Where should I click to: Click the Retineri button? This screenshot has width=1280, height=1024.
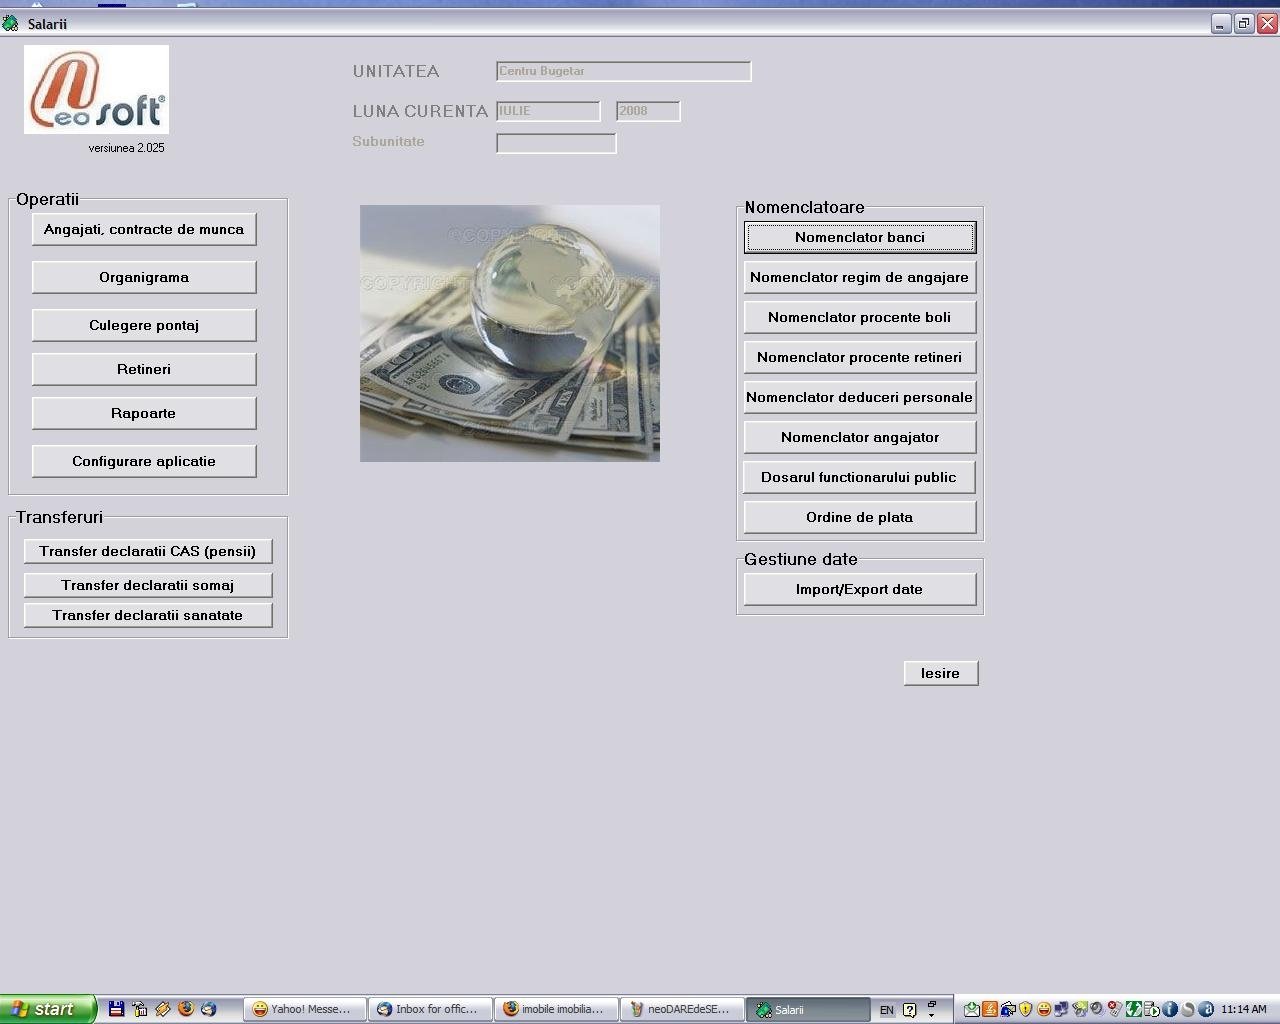[x=144, y=369]
